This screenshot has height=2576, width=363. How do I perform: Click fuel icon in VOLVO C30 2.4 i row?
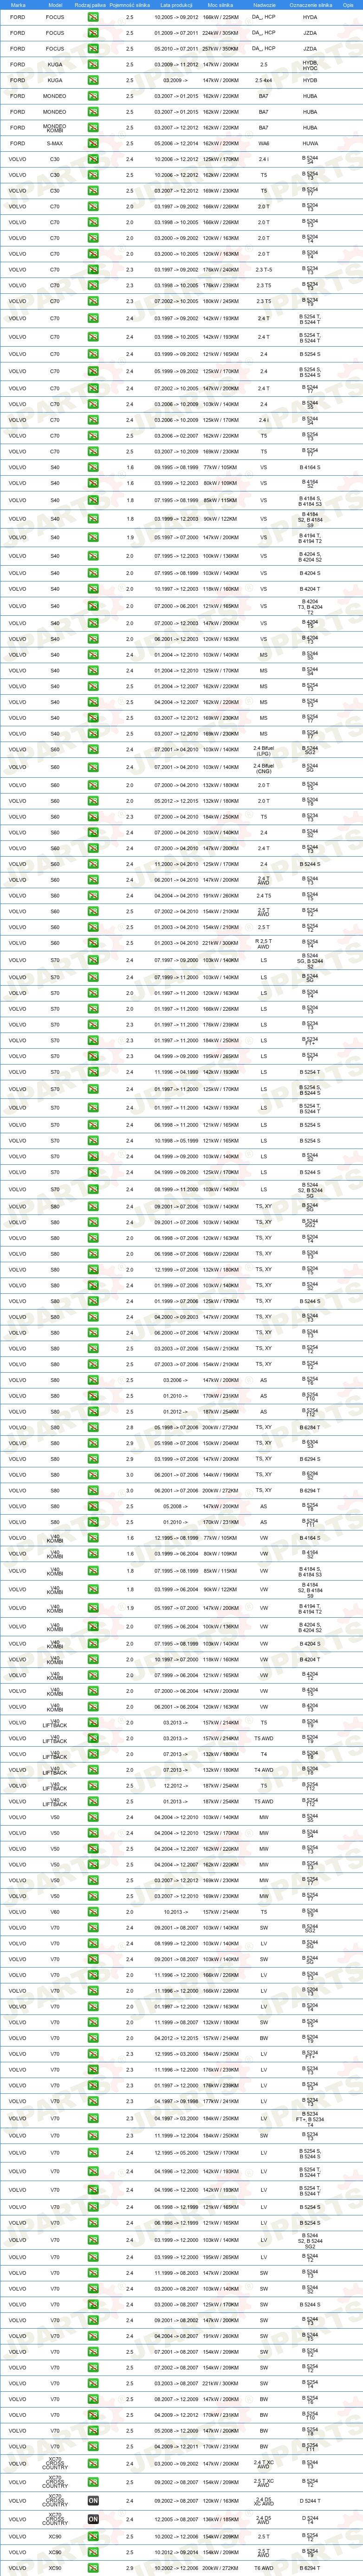tap(93, 159)
